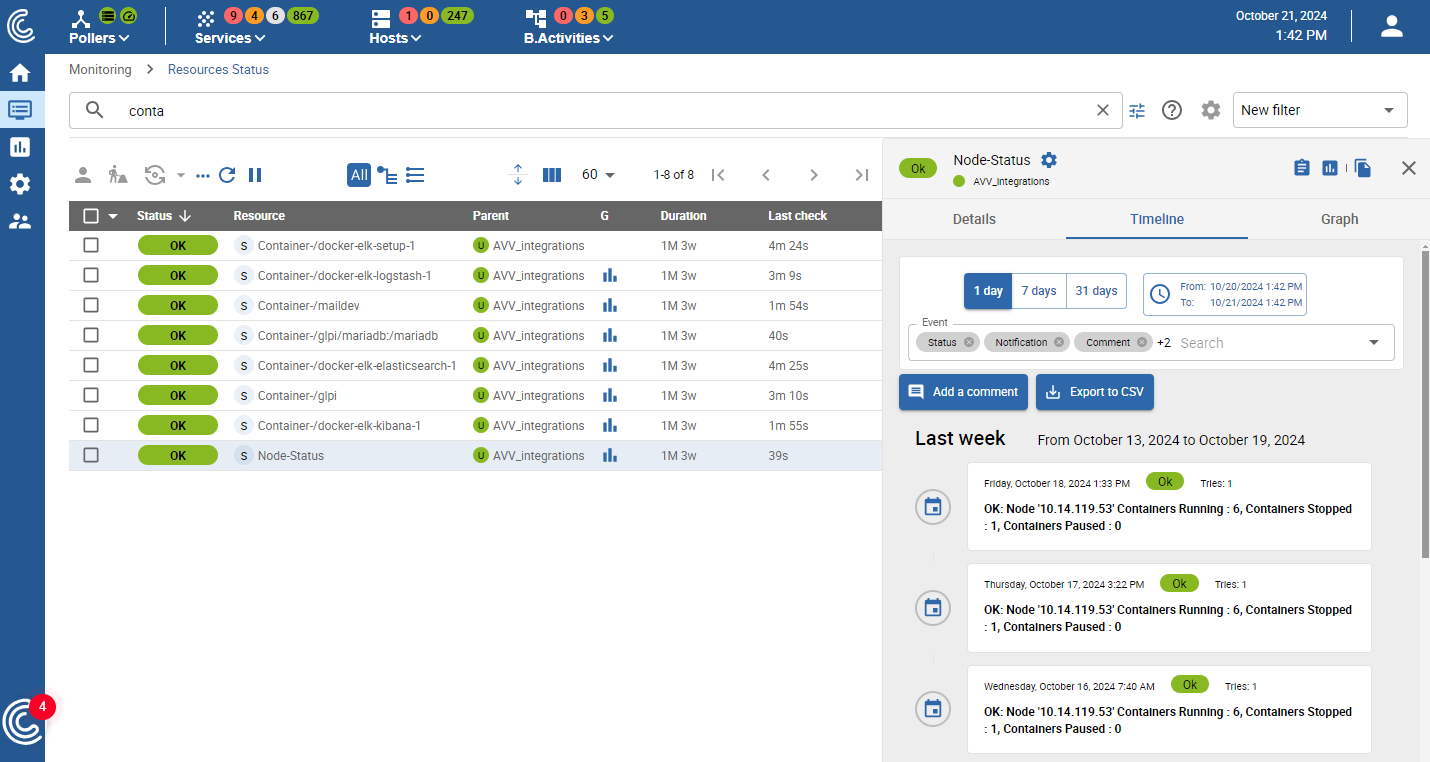Image resolution: width=1430 pixels, height=762 pixels.
Task: Refresh the resources list
Action: pos(226,174)
